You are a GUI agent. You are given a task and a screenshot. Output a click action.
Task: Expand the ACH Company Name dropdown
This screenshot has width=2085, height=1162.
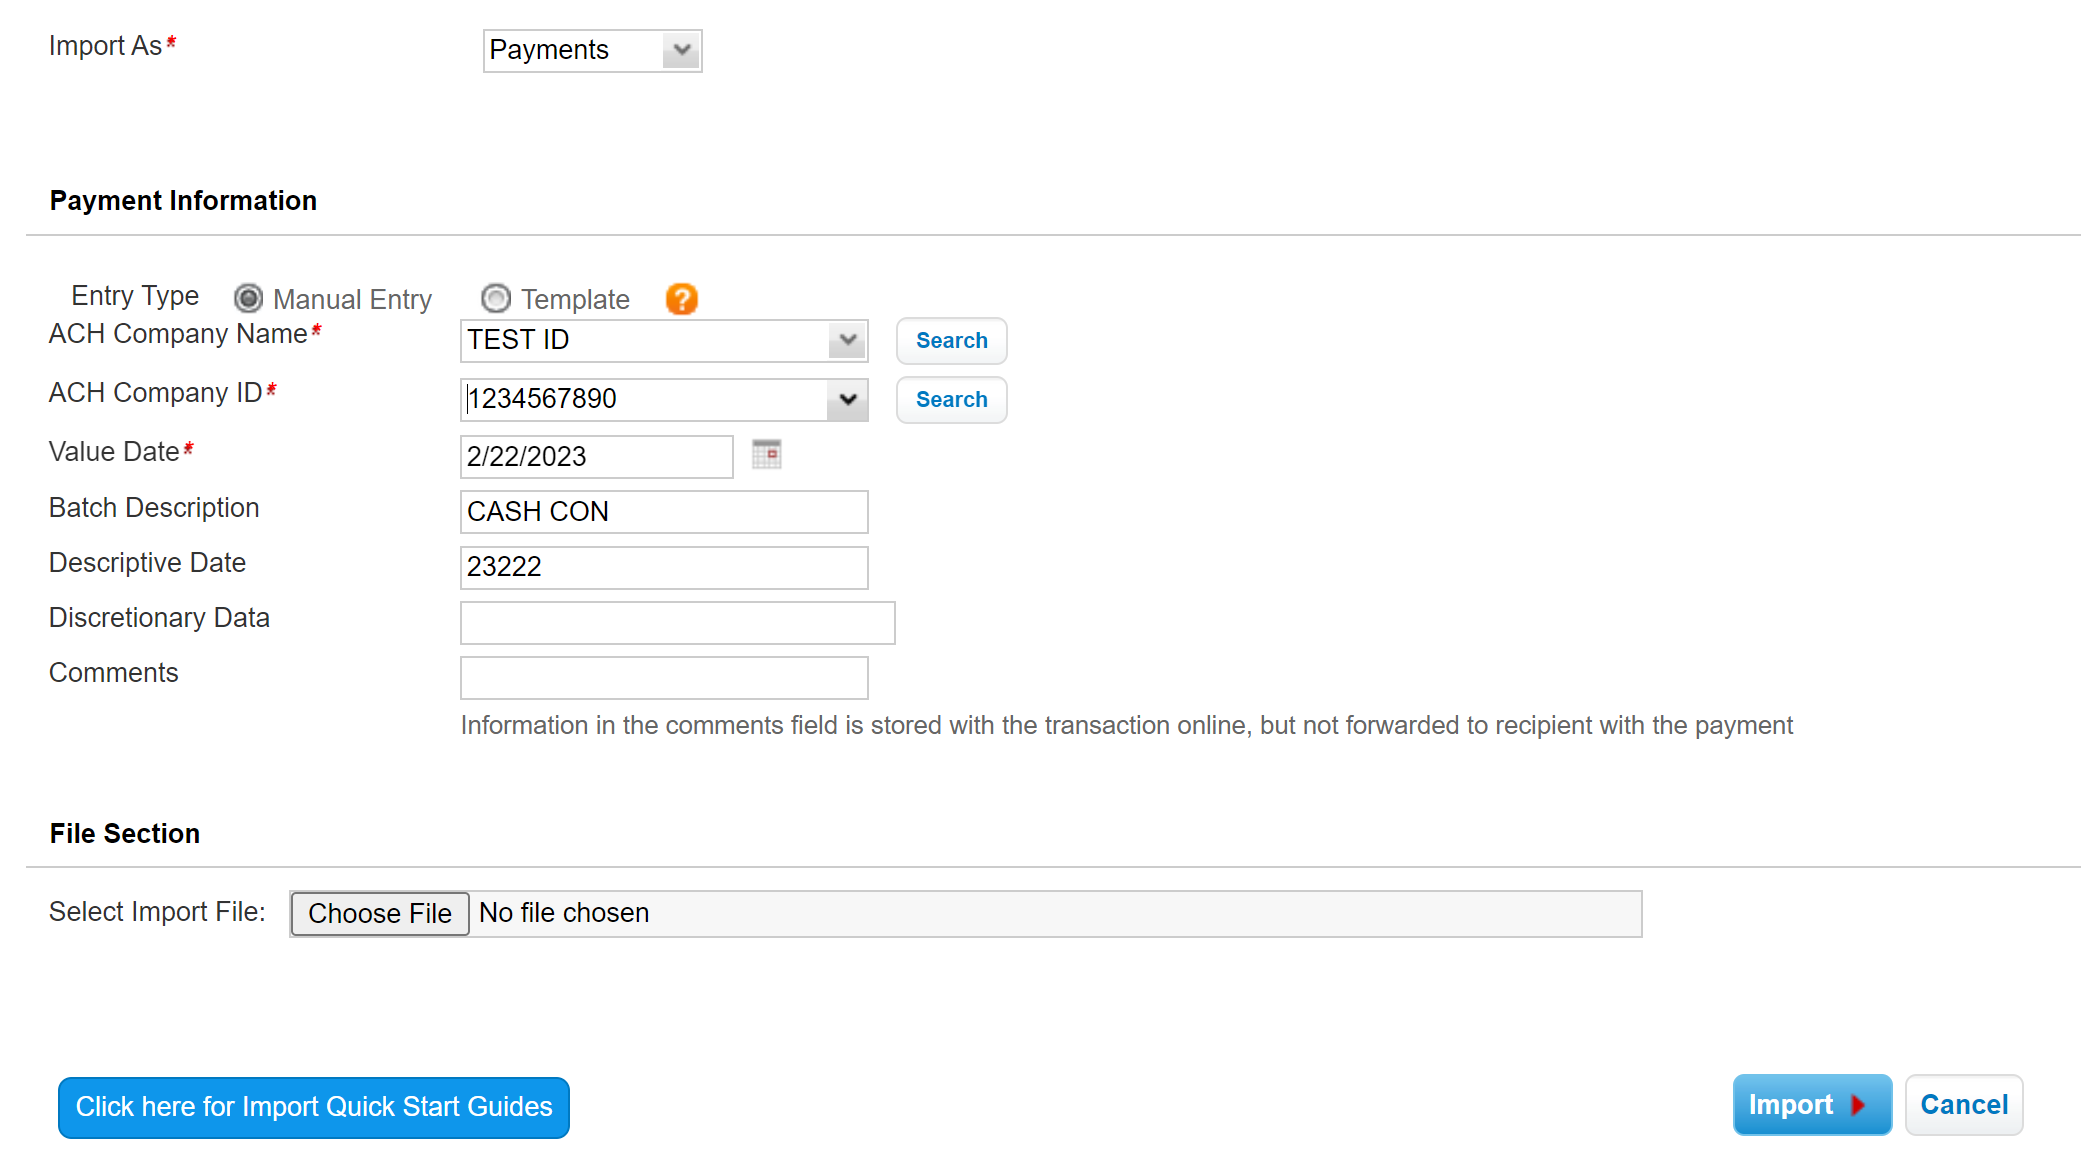tap(847, 340)
